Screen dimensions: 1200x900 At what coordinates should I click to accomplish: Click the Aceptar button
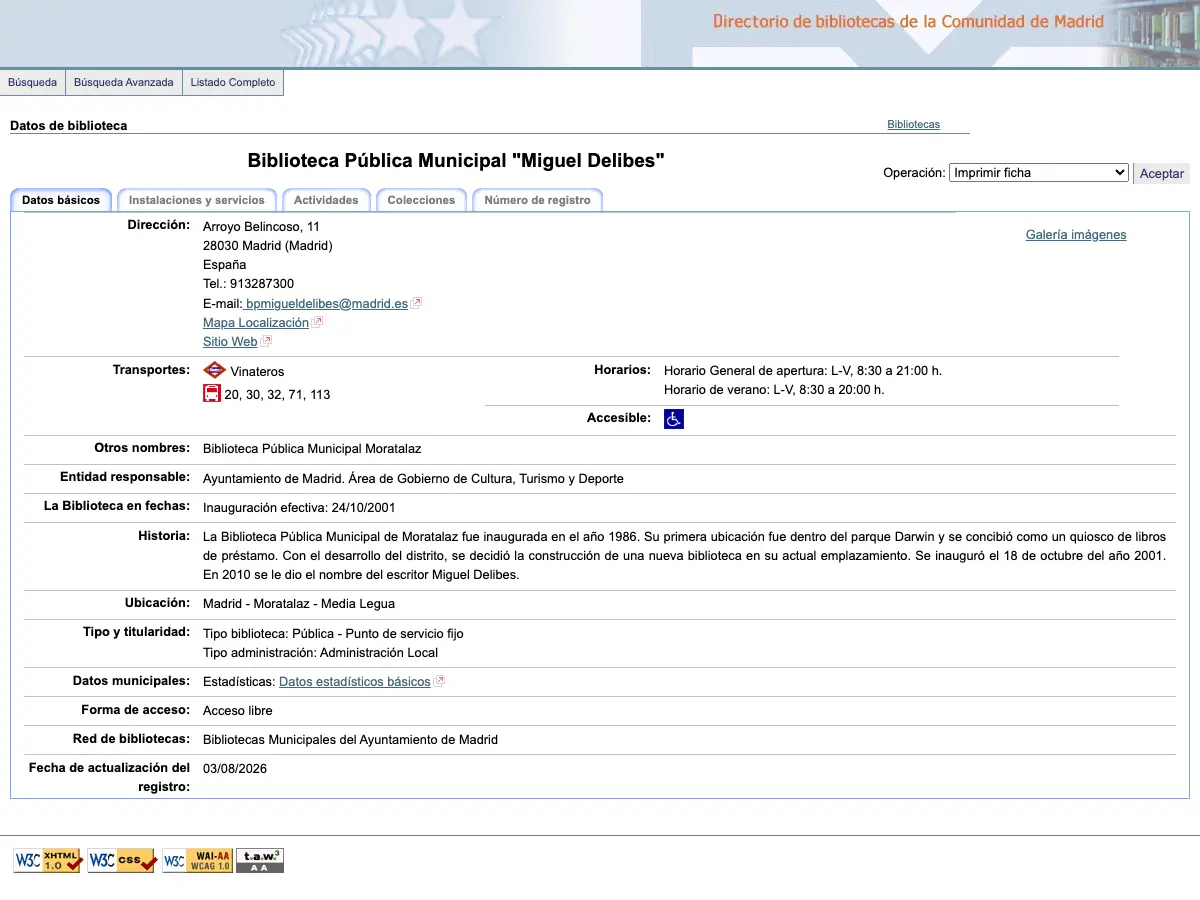[x=1162, y=173]
